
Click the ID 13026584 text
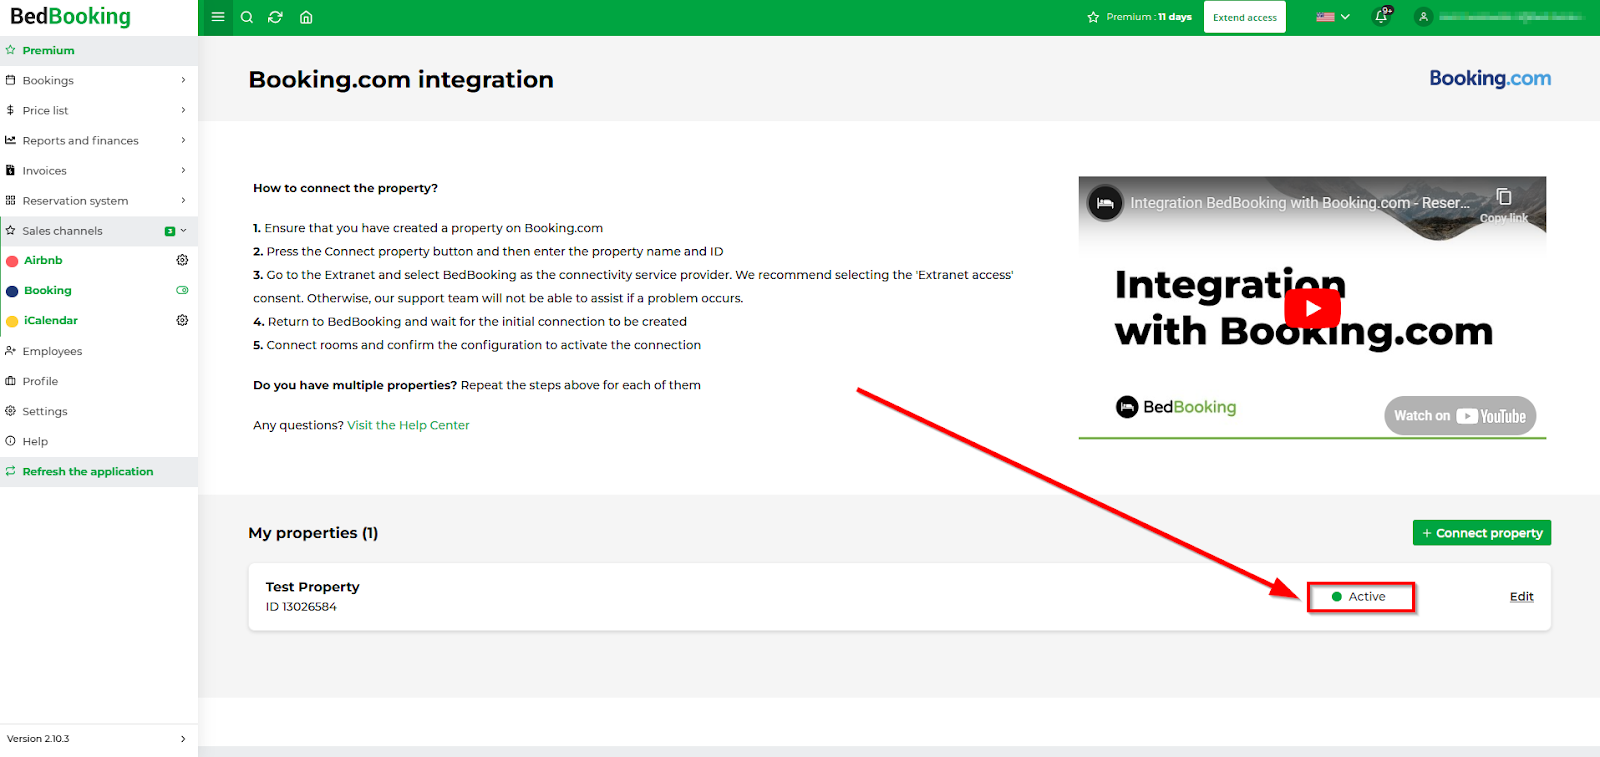click(301, 607)
